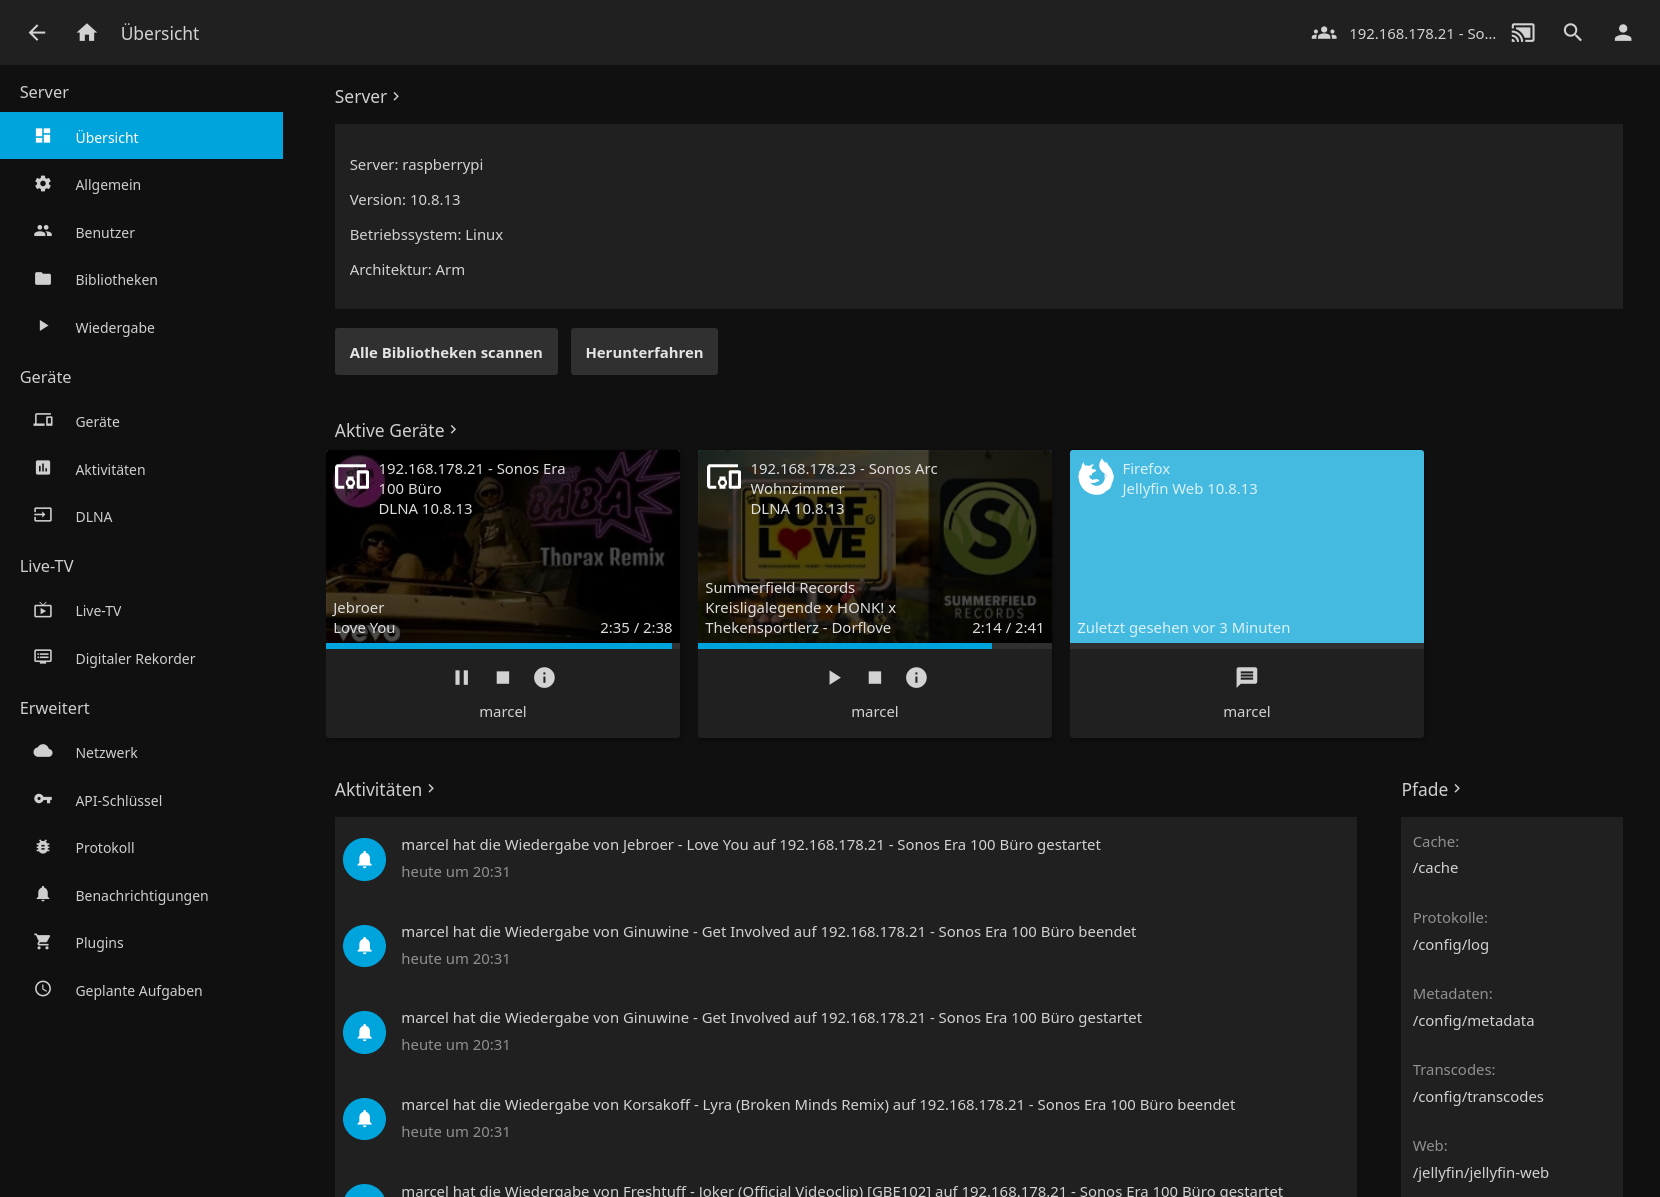Click the Jebroer Love You progress bar

[503, 646]
